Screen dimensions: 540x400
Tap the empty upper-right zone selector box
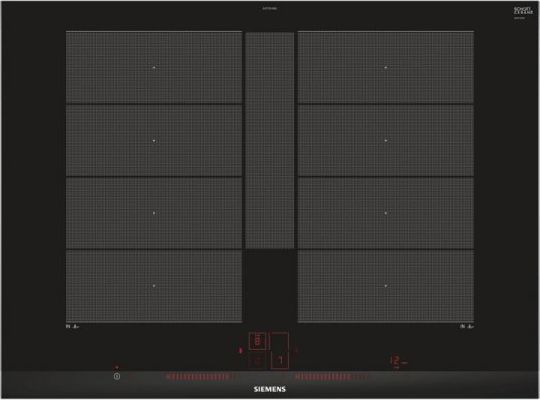280,341
